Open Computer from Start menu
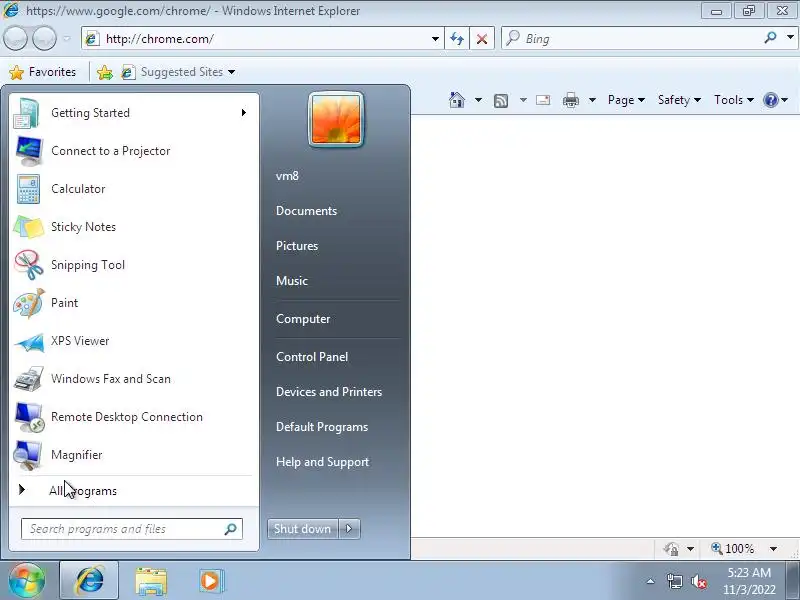Viewport: 800px width, 600px height. click(x=303, y=319)
